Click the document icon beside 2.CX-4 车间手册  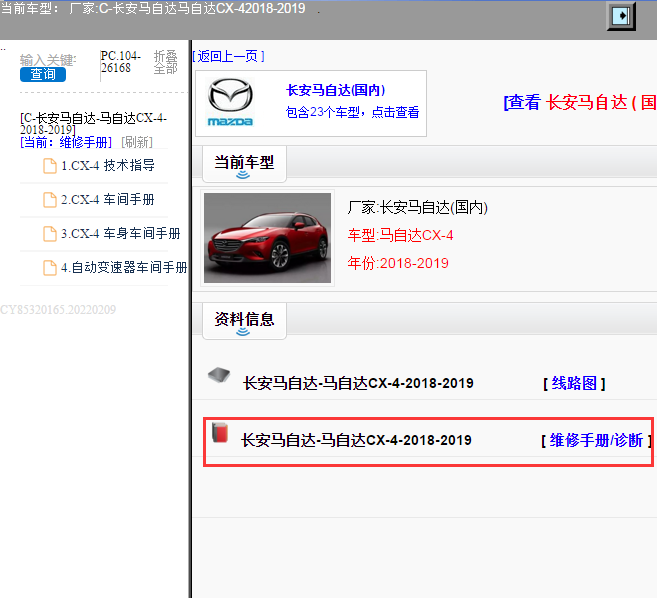click(50, 200)
